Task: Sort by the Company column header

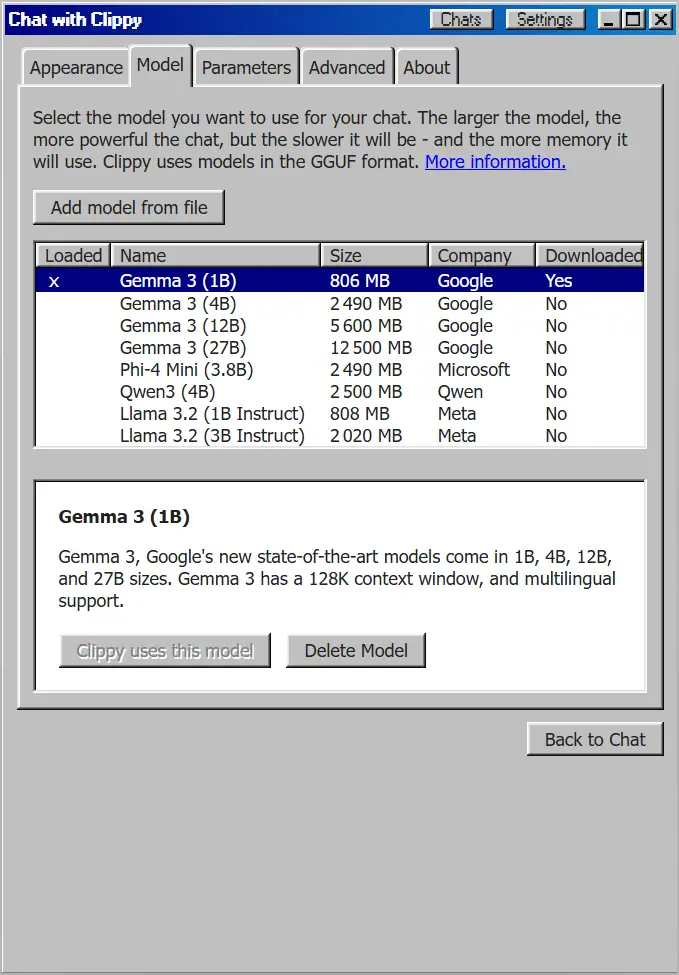Action: 482,256
